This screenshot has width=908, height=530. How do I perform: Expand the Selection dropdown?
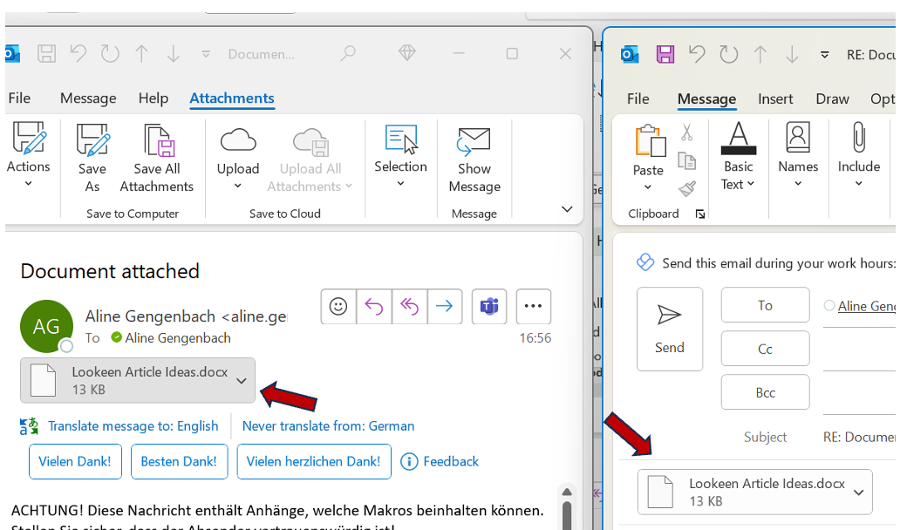tap(401, 184)
